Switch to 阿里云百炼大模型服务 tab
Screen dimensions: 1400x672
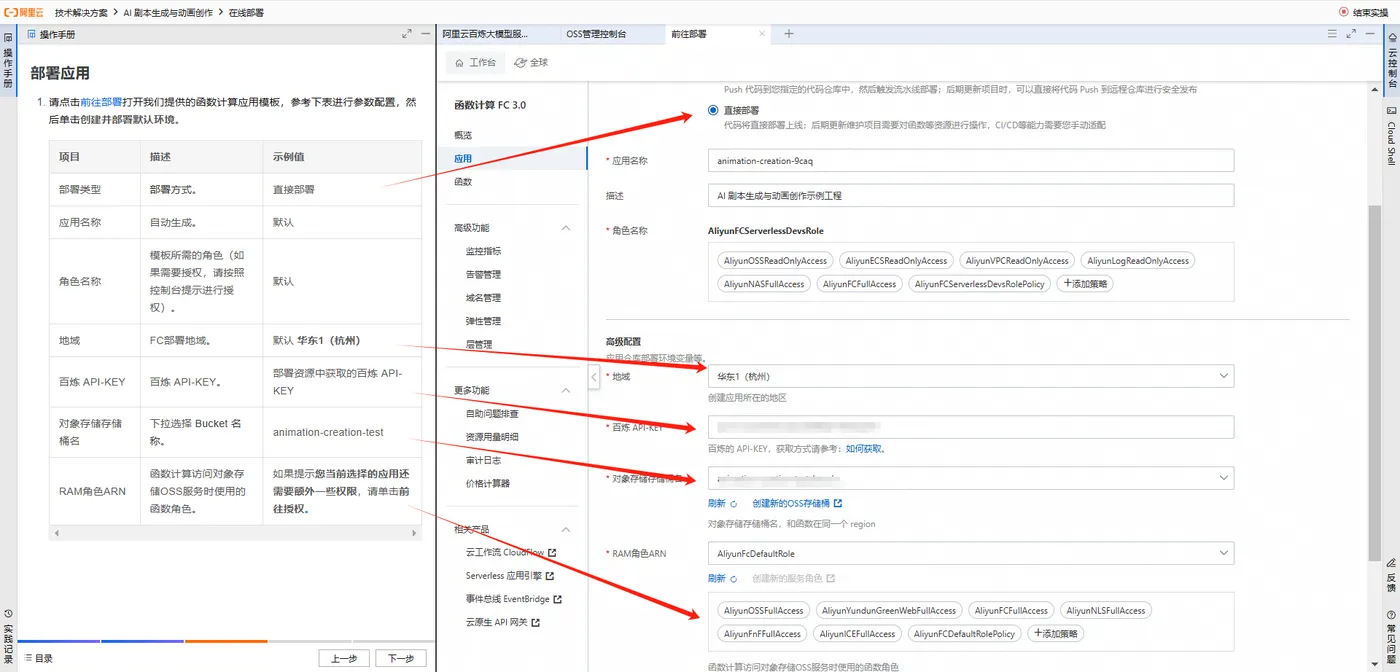[x=486, y=34]
